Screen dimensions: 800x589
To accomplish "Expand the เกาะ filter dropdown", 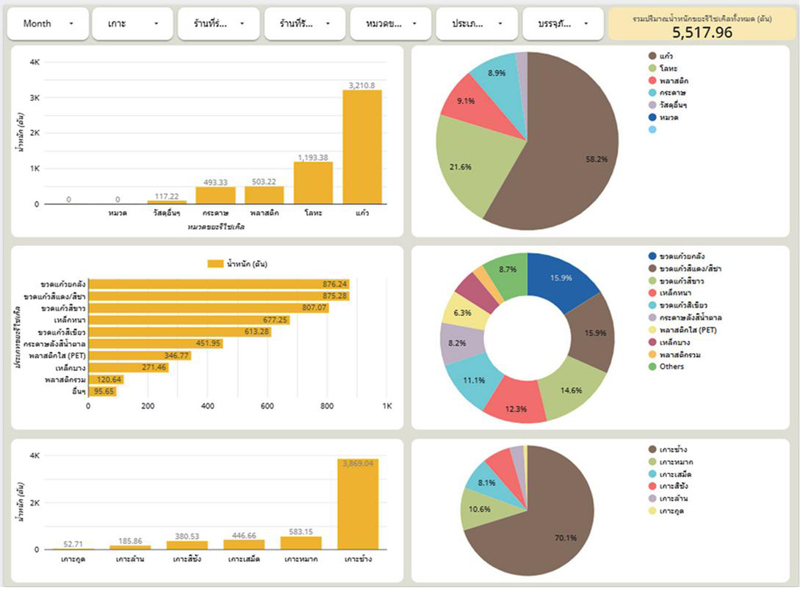I will [x=131, y=23].
